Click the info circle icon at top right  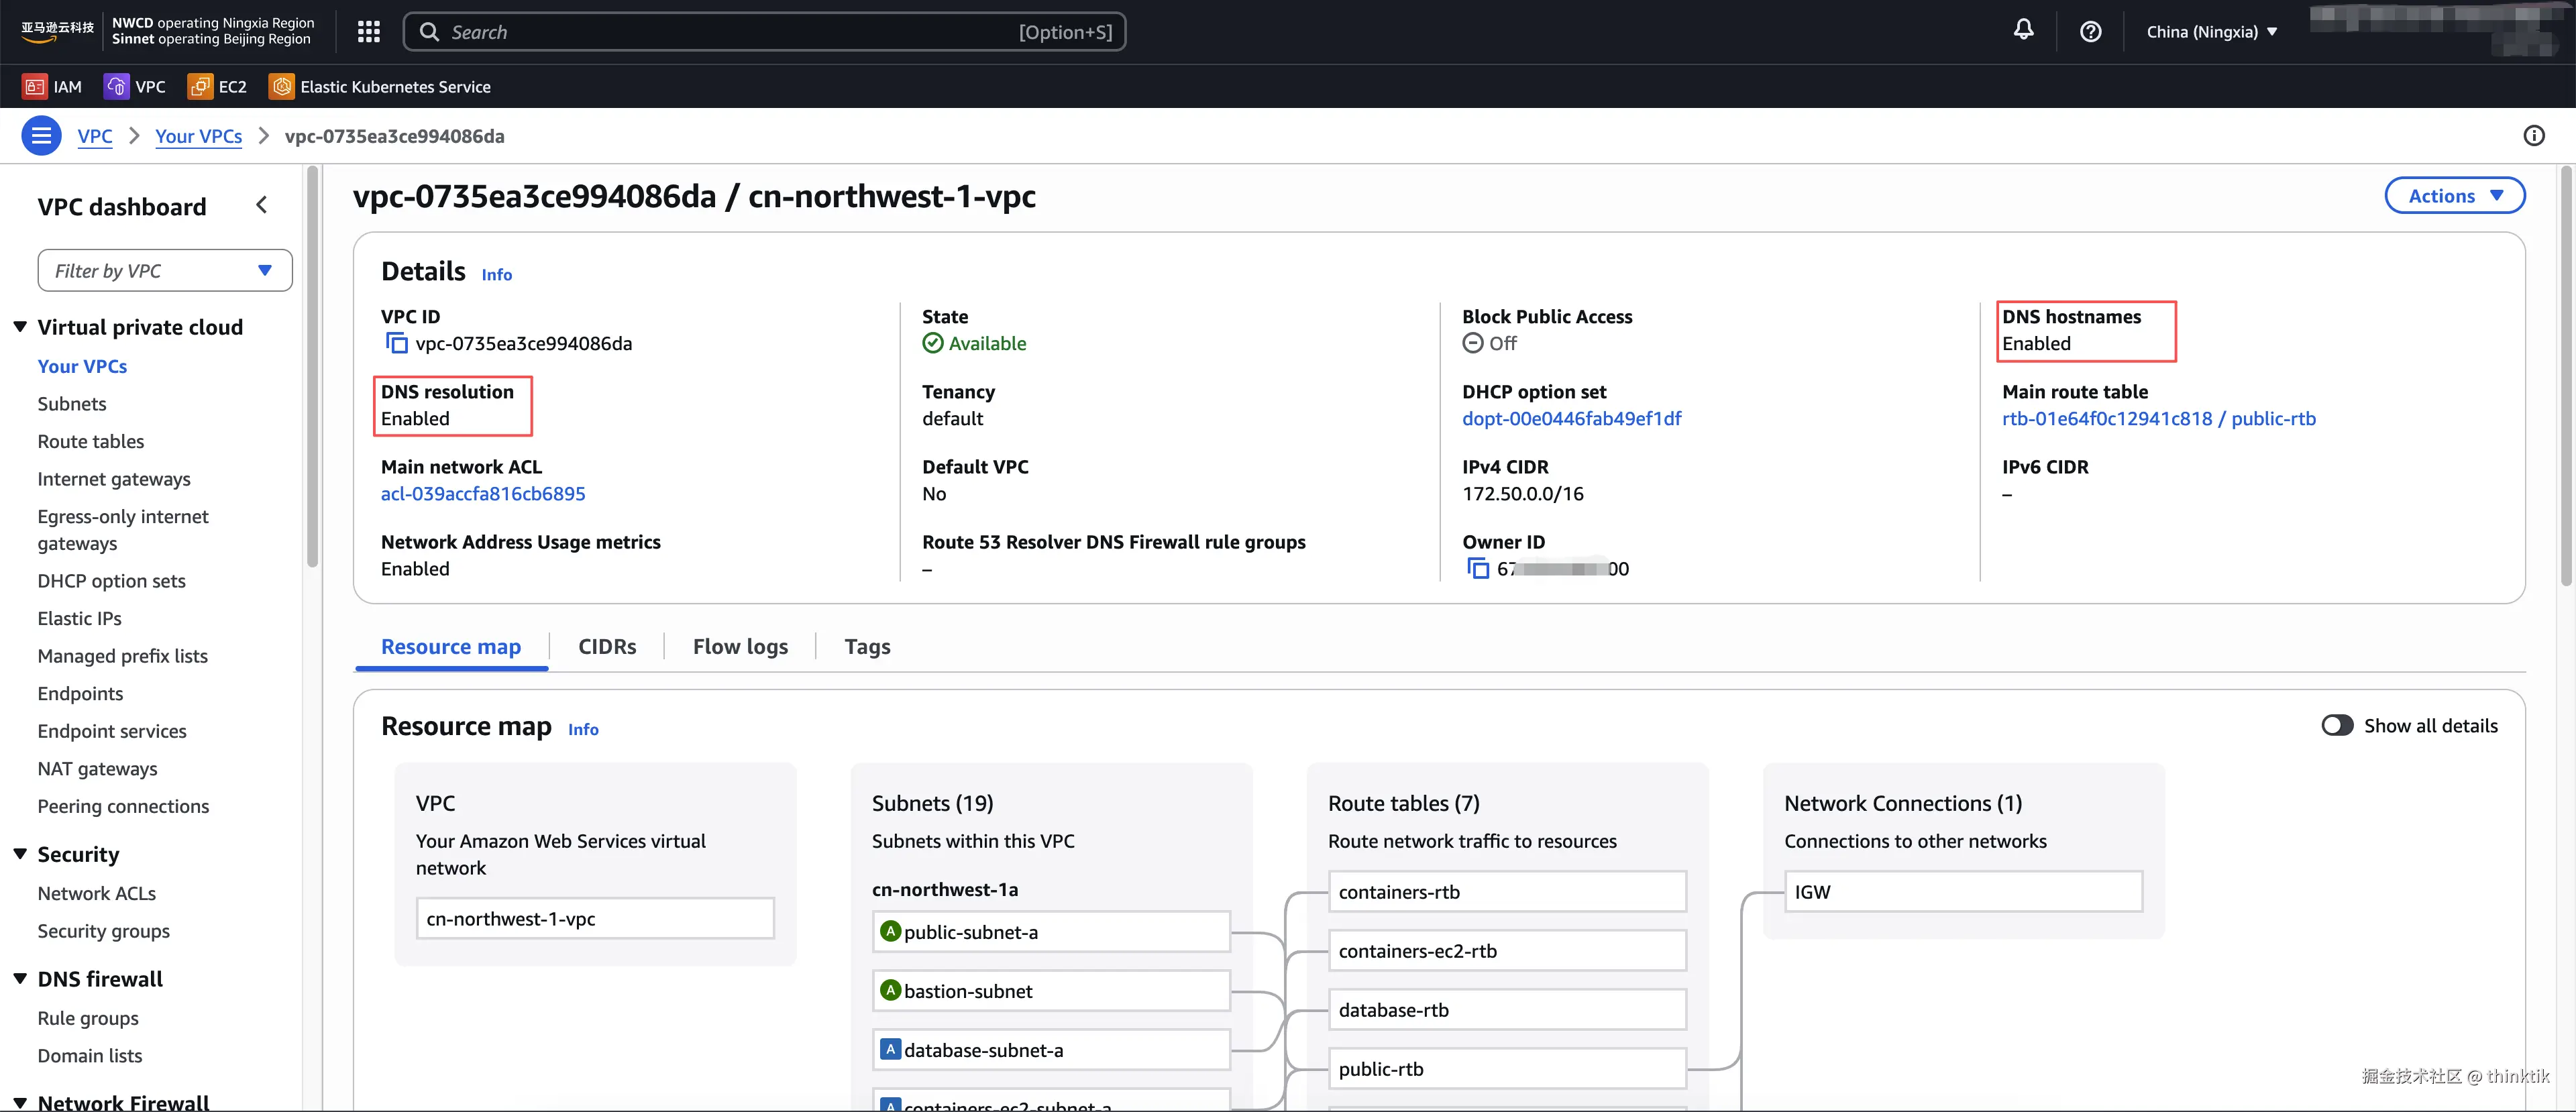tap(2533, 136)
